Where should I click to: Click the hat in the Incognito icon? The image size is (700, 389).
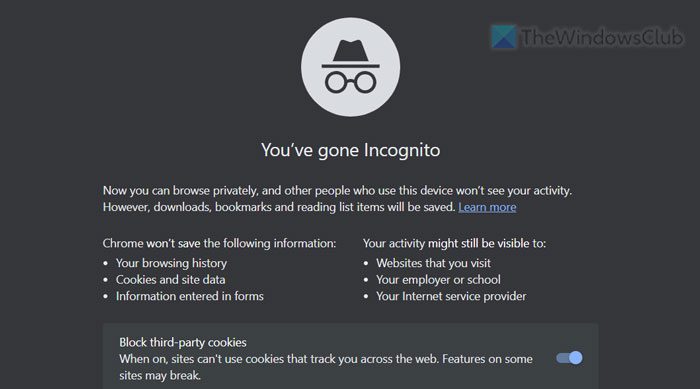coord(350,54)
